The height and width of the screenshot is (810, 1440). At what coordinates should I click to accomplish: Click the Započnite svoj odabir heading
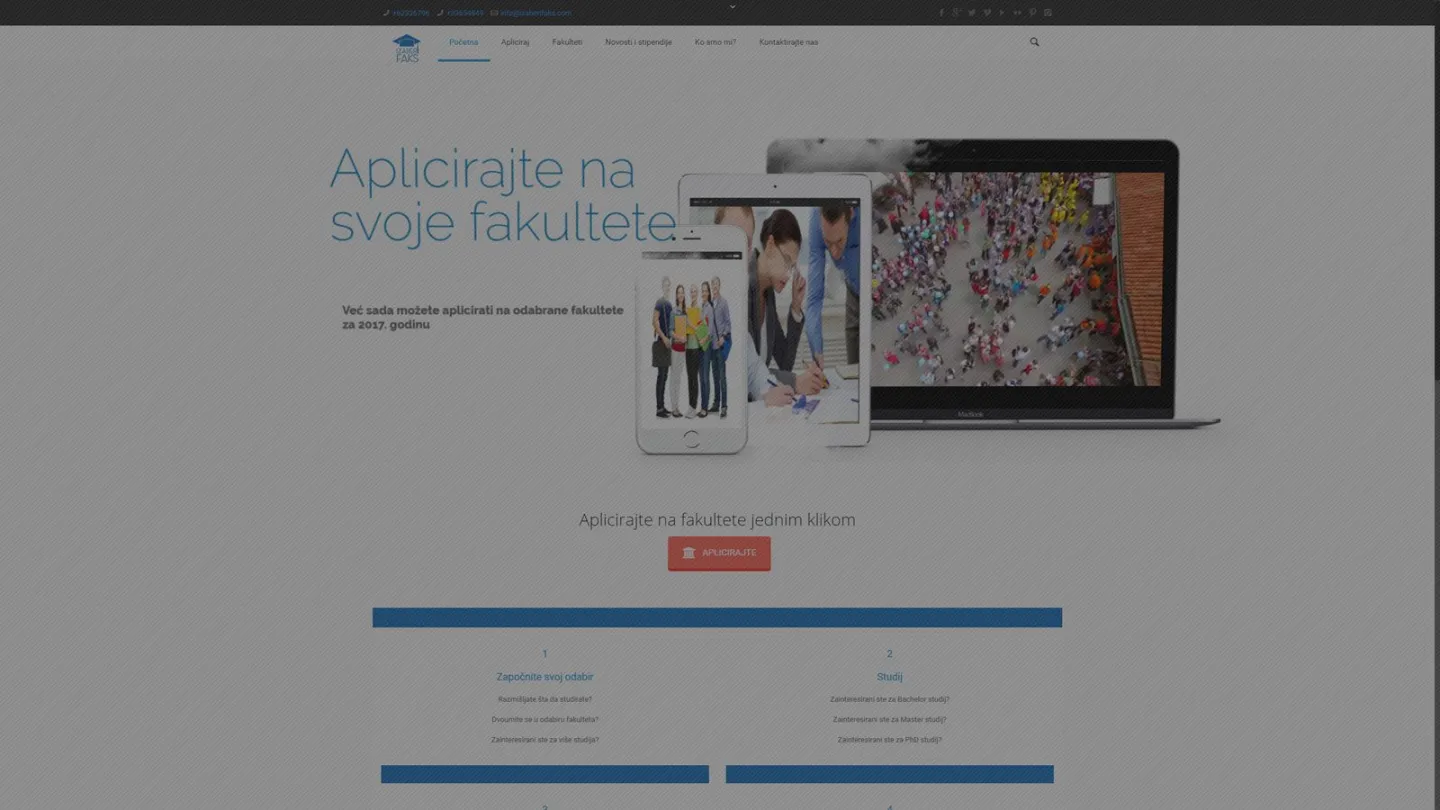(x=545, y=677)
